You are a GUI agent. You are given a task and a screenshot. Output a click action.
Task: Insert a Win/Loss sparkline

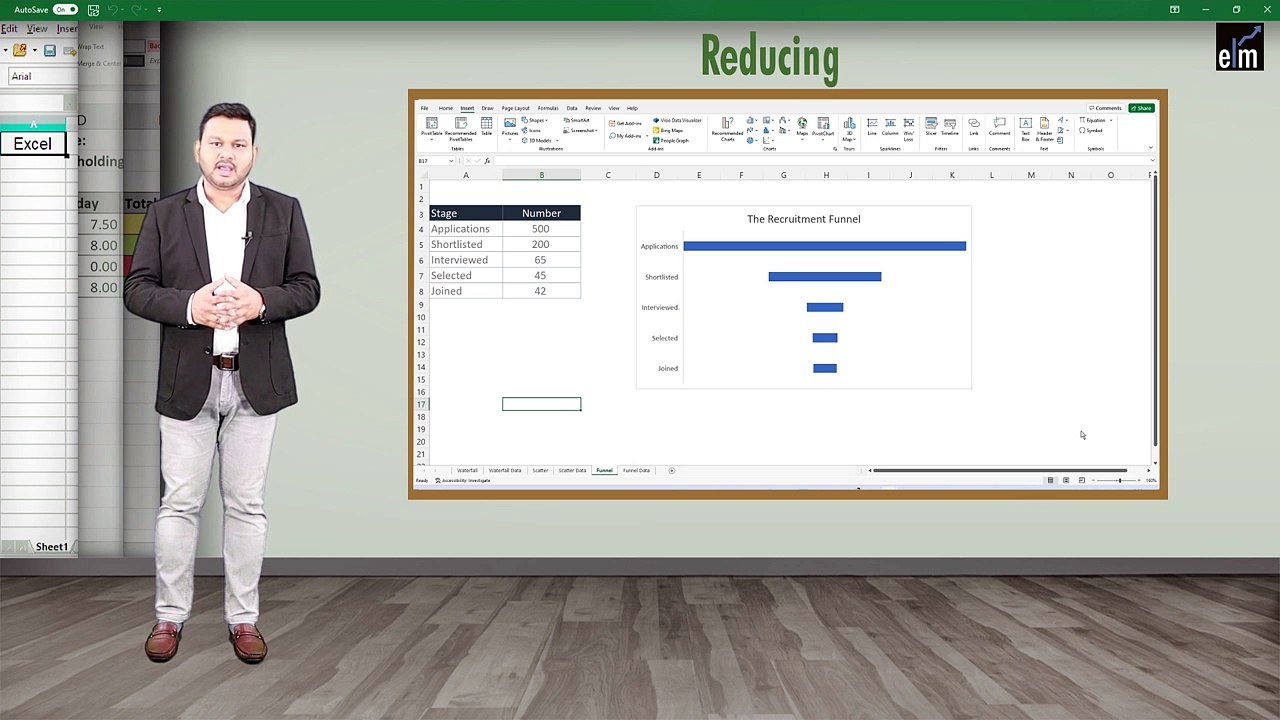click(909, 128)
